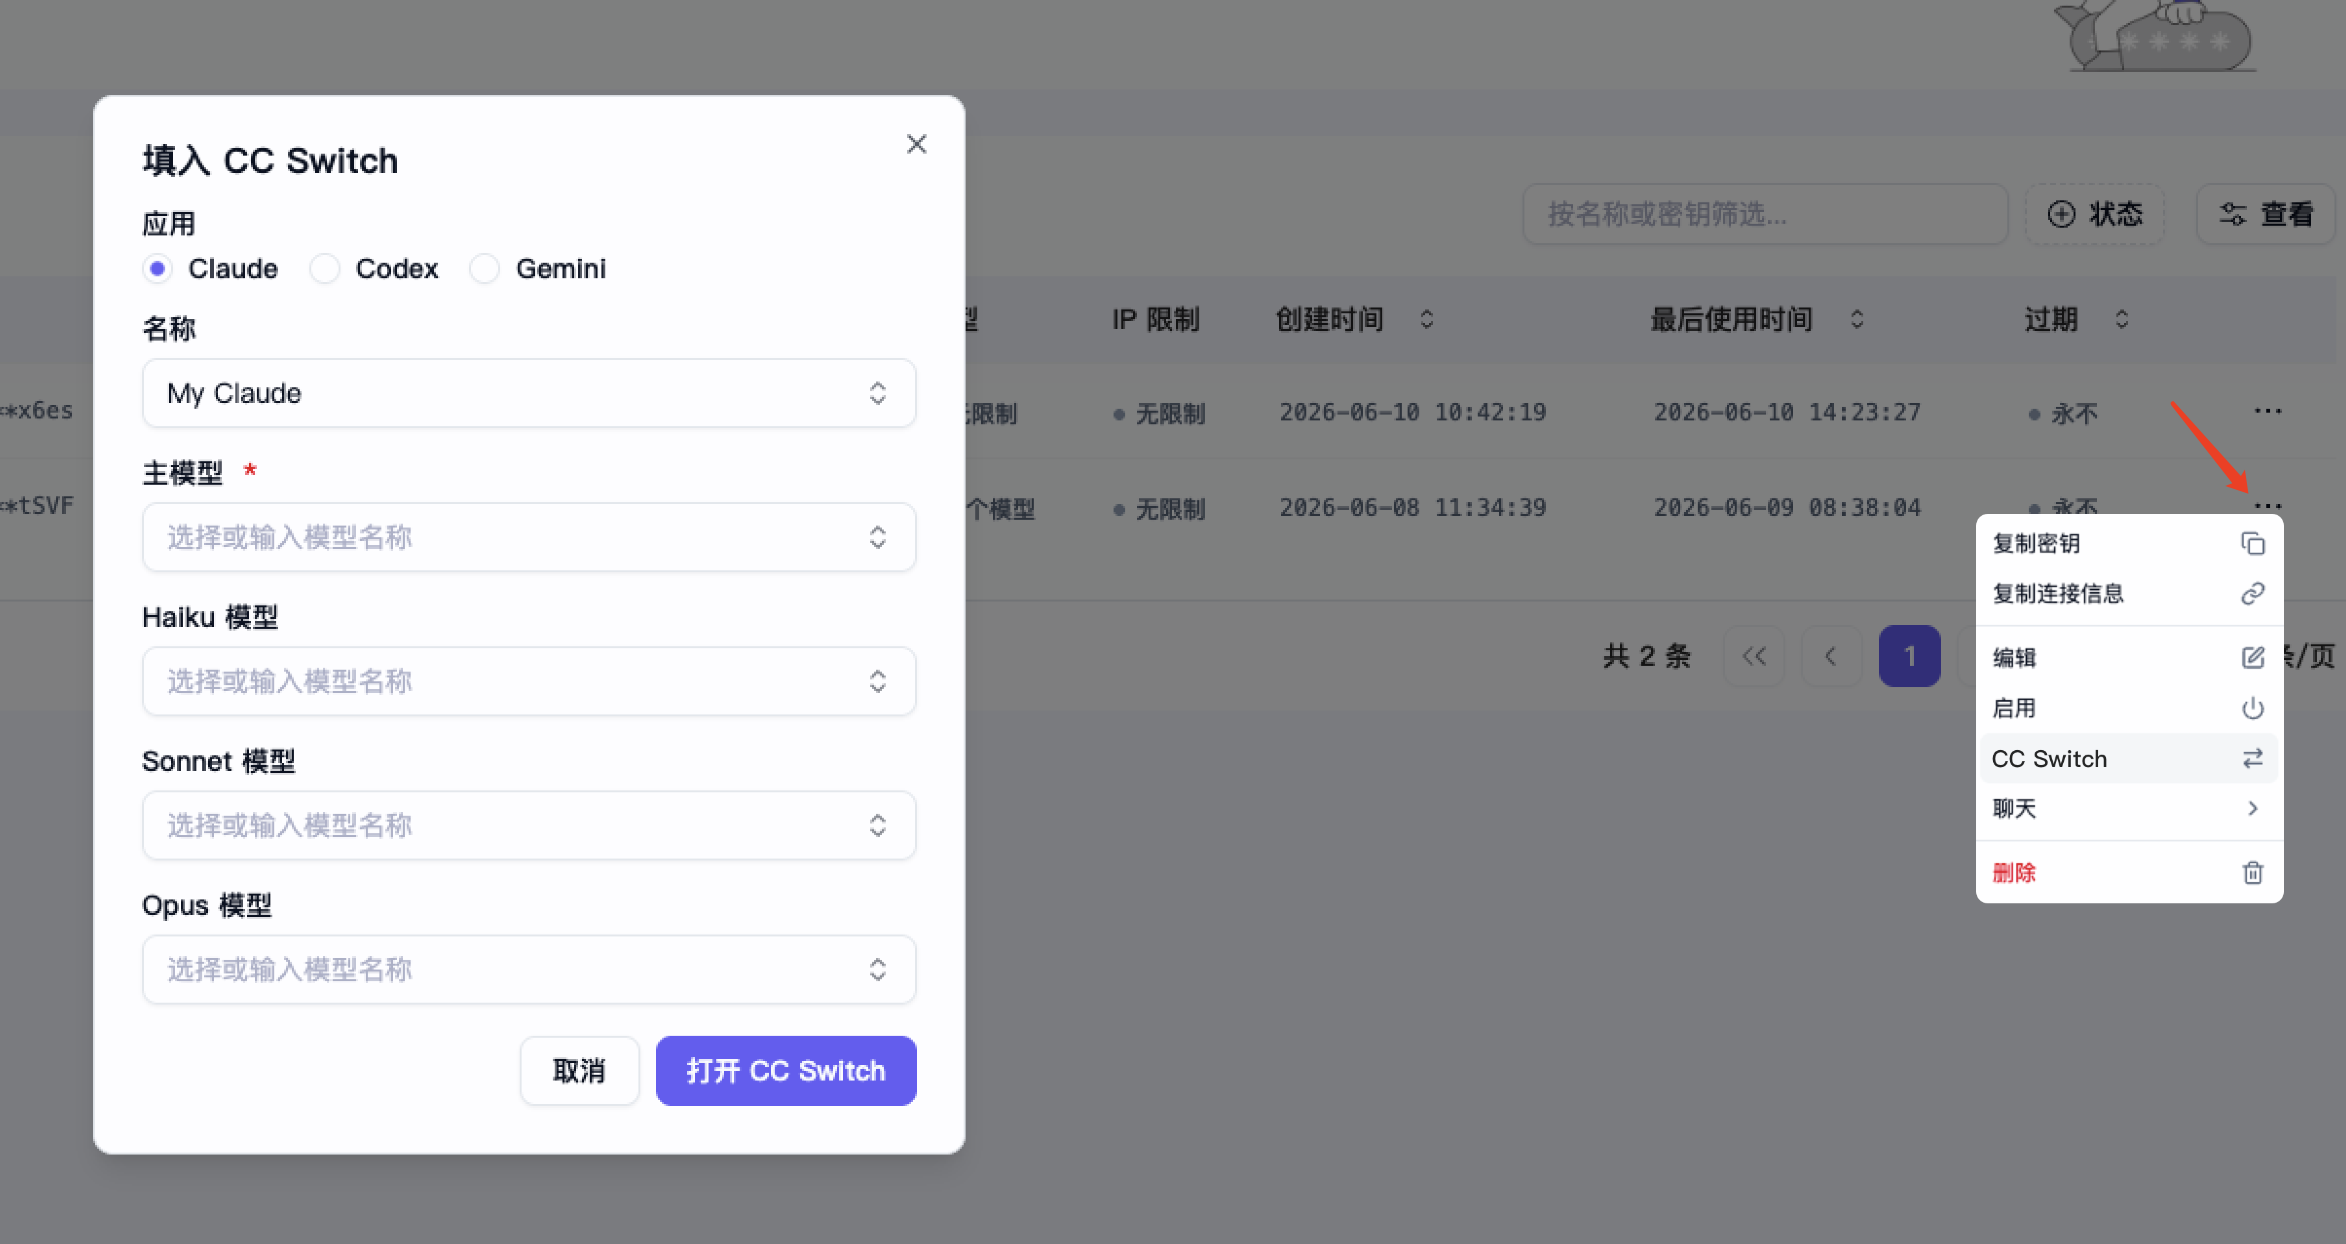Screen dimensions: 2346x1244
Task: Open the Opus model dropdown
Action: point(529,969)
